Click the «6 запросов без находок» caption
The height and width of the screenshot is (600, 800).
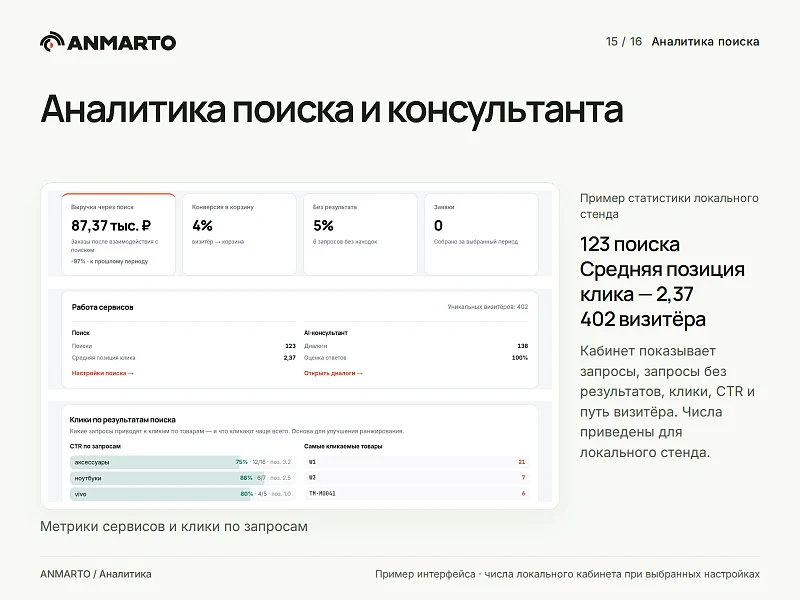click(345, 242)
